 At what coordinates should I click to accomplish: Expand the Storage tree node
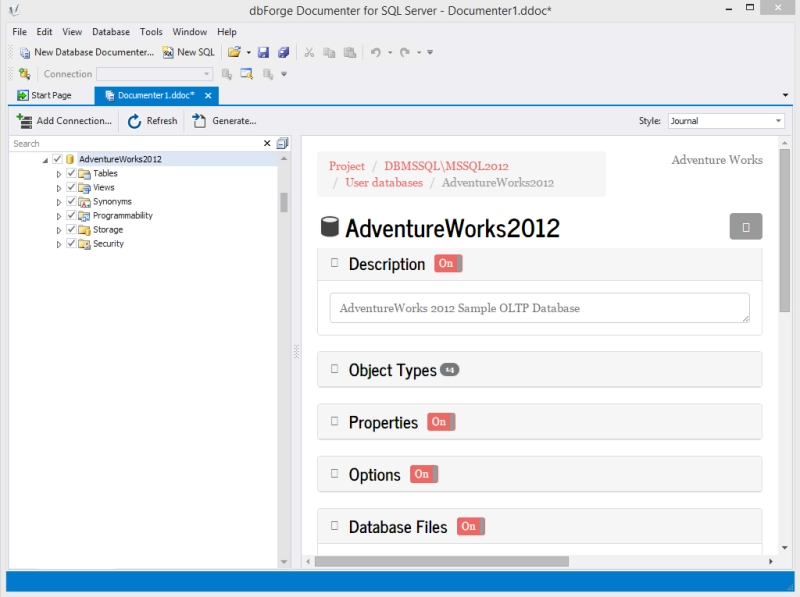(x=59, y=230)
